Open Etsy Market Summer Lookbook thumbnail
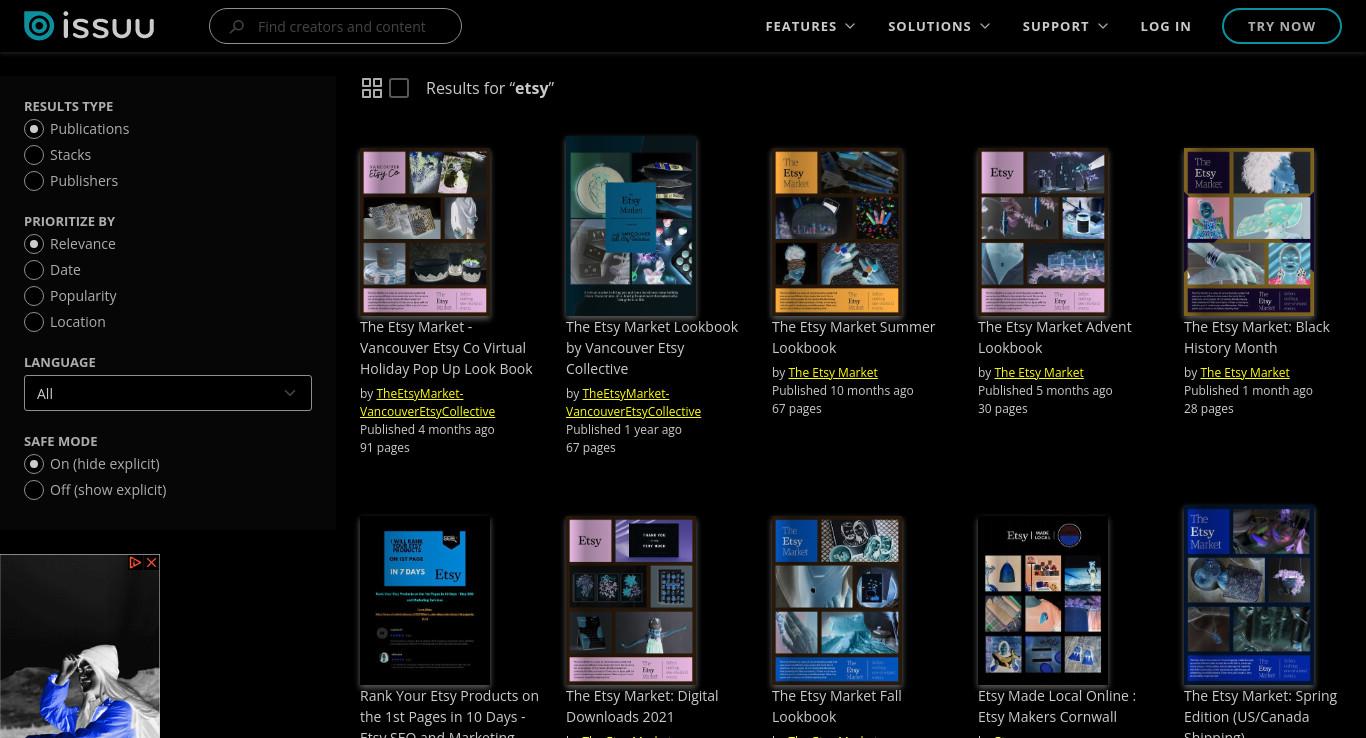This screenshot has height=738, width=1366. (x=837, y=233)
